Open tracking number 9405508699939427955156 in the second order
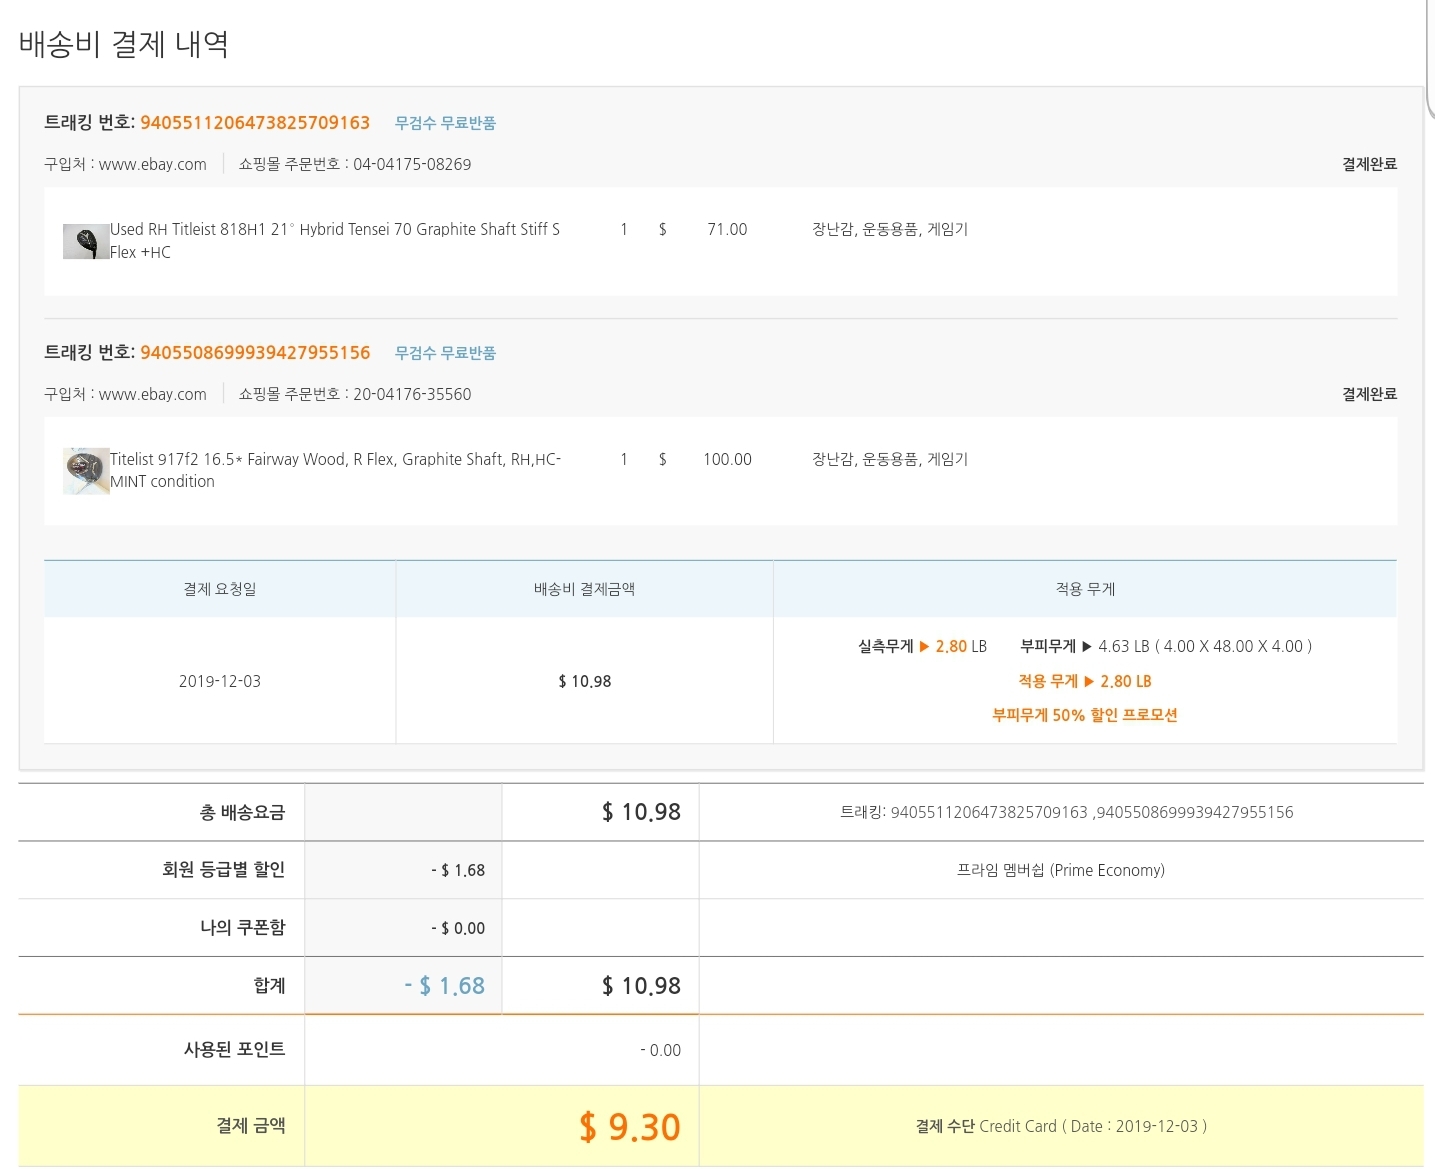Viewport: 1435px width, 1169px height. (x=255, y=353)
